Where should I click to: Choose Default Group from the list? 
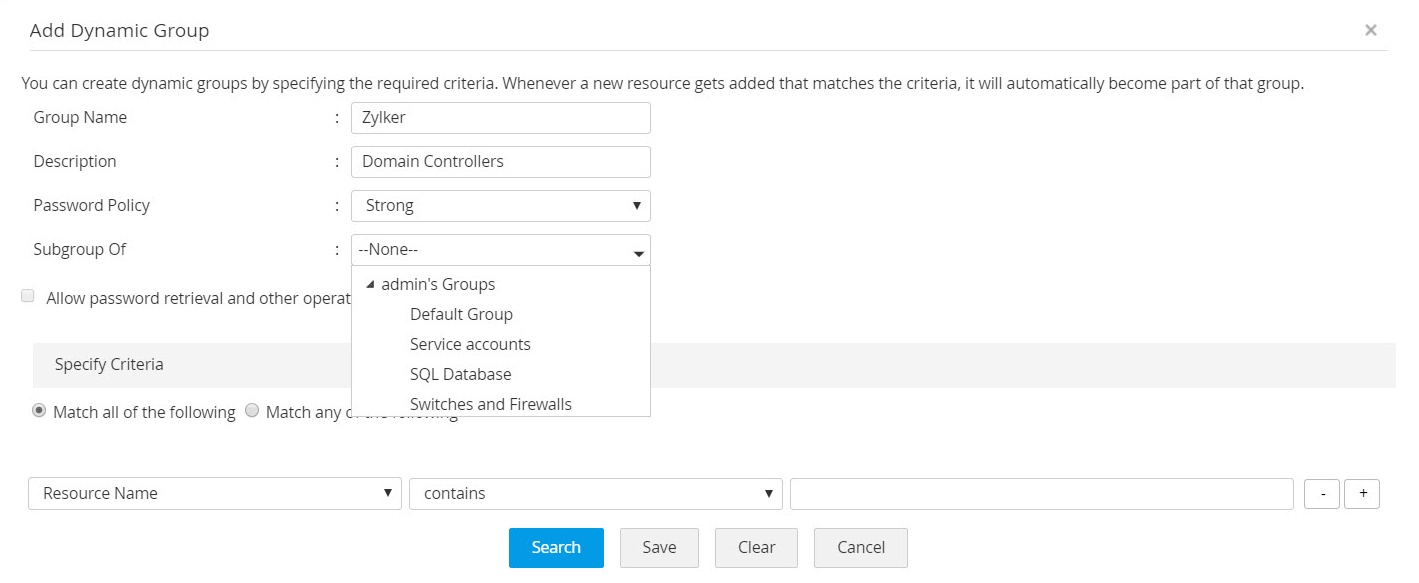[x=461, y=314]
